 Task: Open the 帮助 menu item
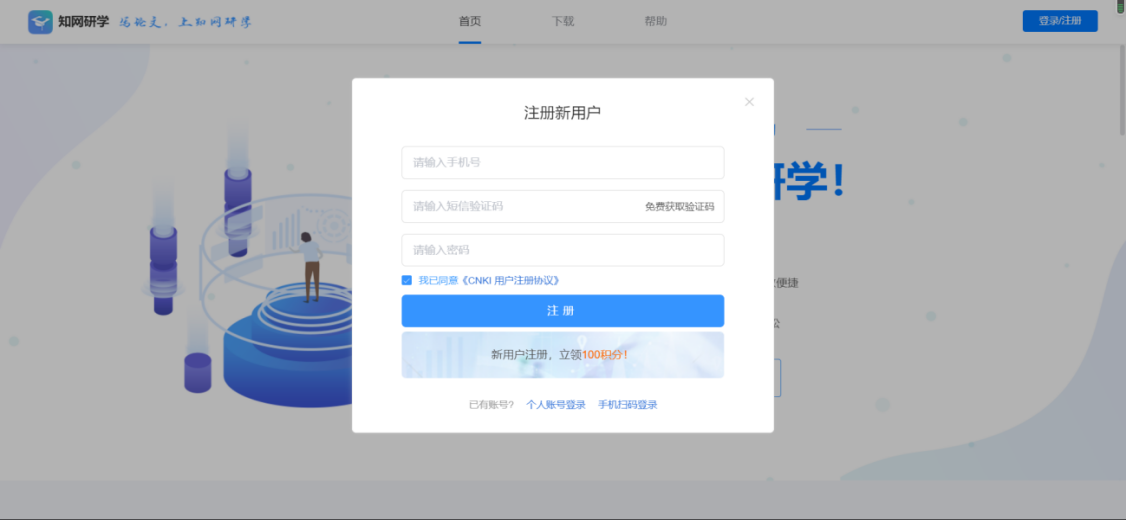click(656, 21)
